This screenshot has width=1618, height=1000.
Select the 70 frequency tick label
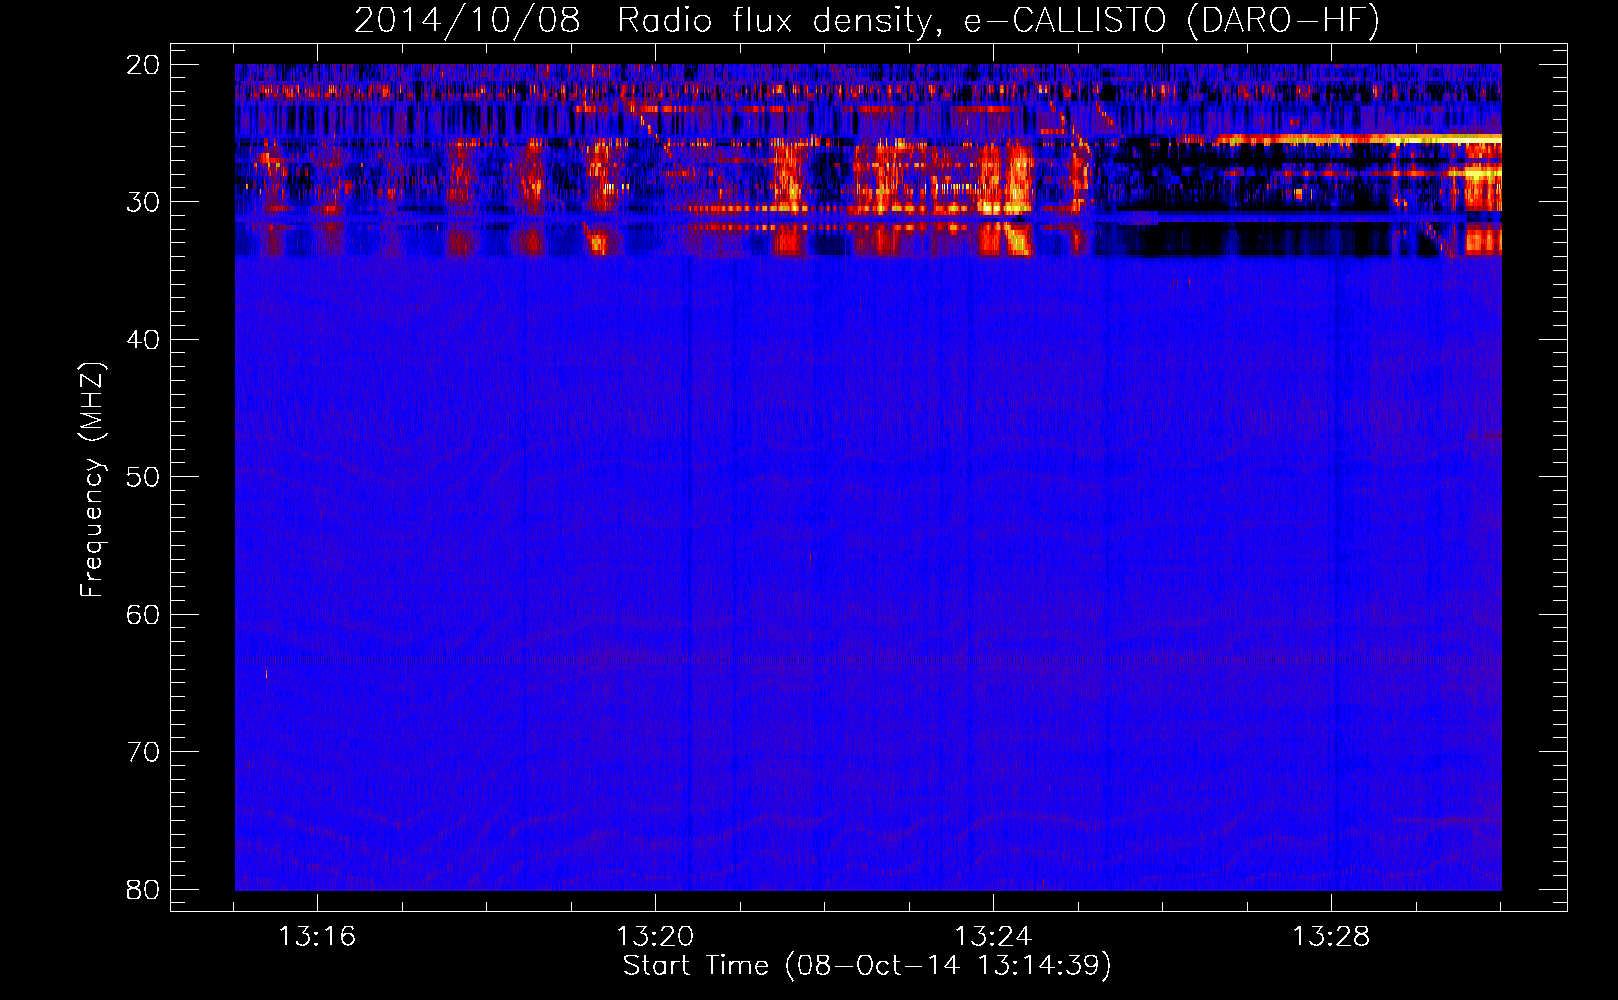143,752
